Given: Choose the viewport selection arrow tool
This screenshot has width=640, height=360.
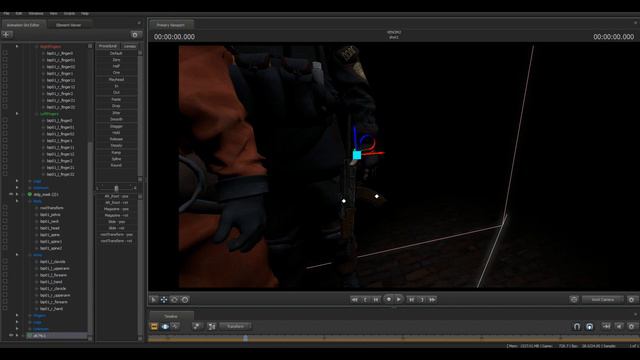Looking at the screenshot, I should tap(153, 300).
